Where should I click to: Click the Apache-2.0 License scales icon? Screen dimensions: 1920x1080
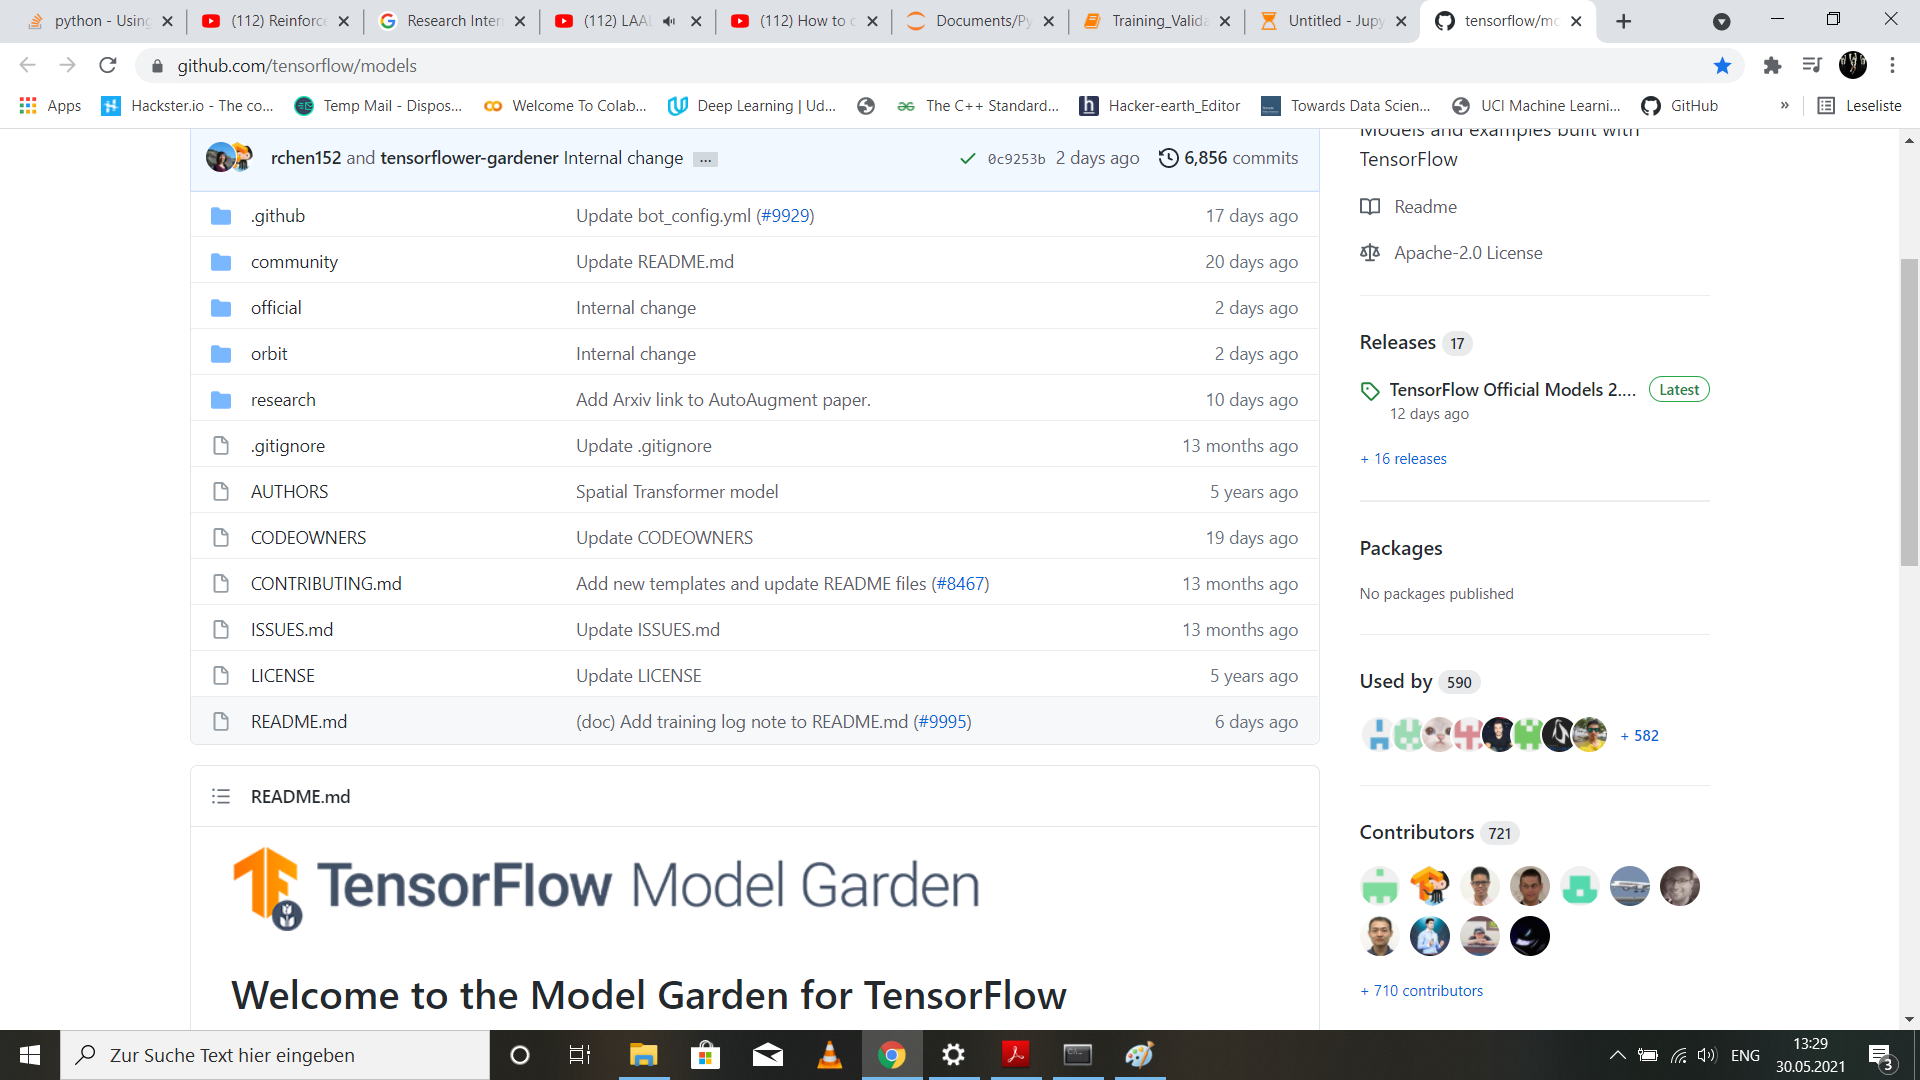pyautogui.click(x=1370, y=252)
